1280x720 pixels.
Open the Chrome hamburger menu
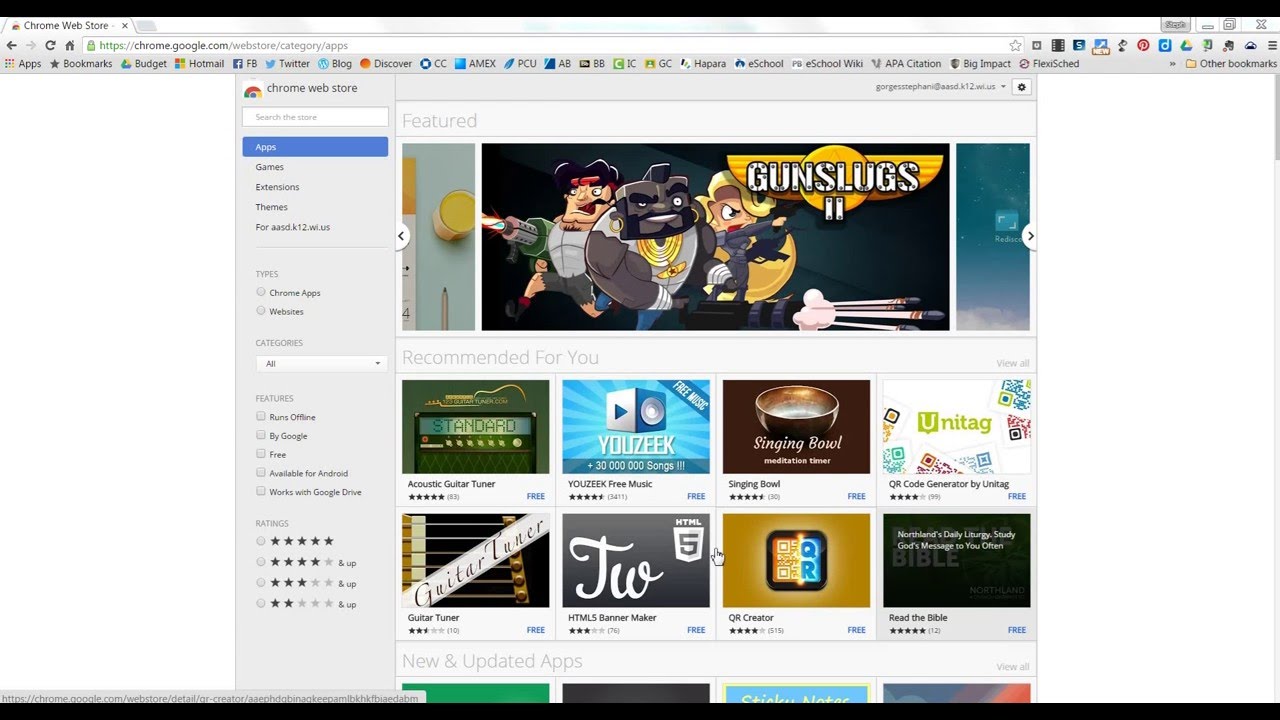(1273, 45)
